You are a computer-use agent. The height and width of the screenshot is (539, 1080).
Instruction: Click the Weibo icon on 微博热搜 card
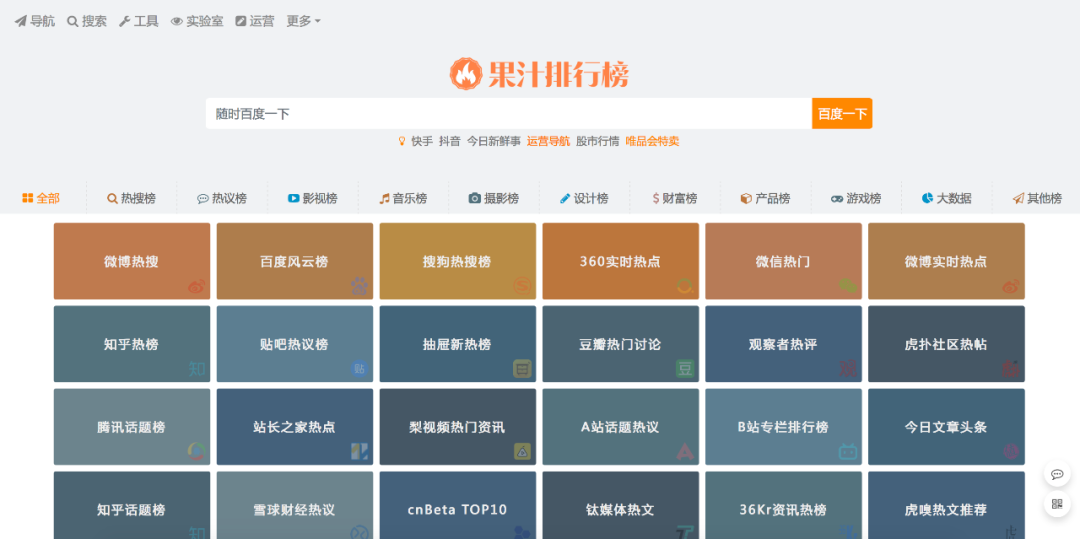tap(196, 286)
